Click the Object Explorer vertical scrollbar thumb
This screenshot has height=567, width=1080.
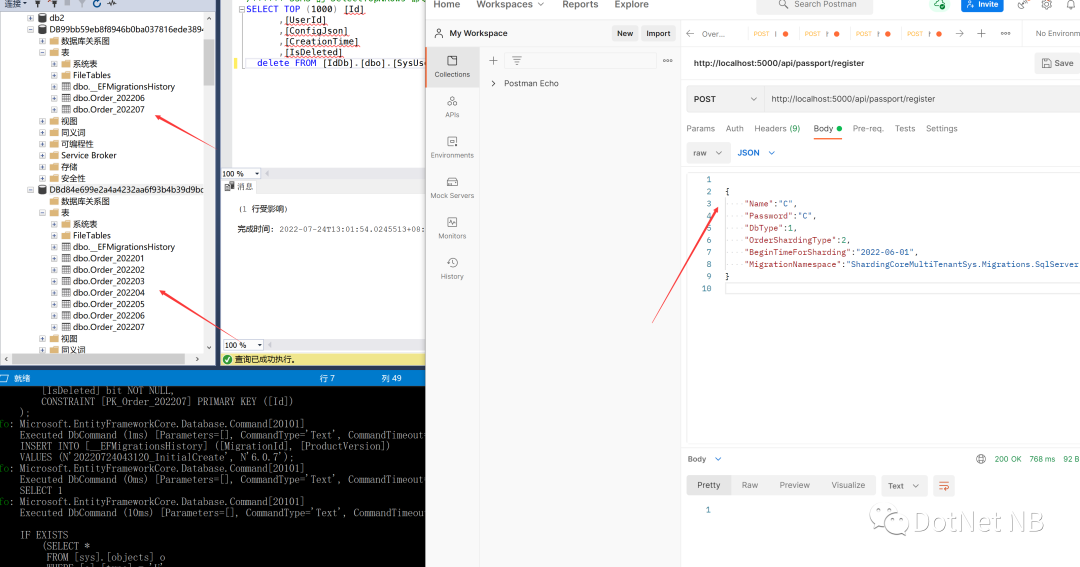tap(209, 62)
